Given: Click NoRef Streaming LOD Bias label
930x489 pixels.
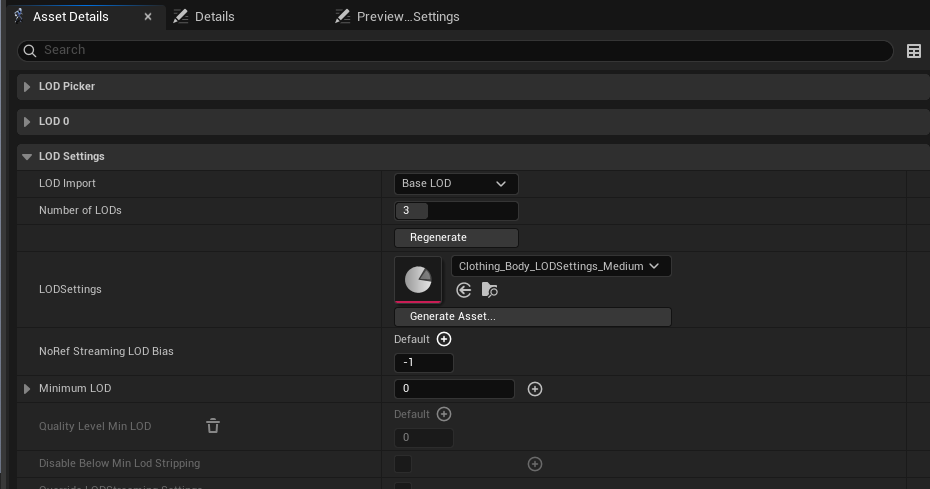Looking at the screenshot, I should 106,351.
